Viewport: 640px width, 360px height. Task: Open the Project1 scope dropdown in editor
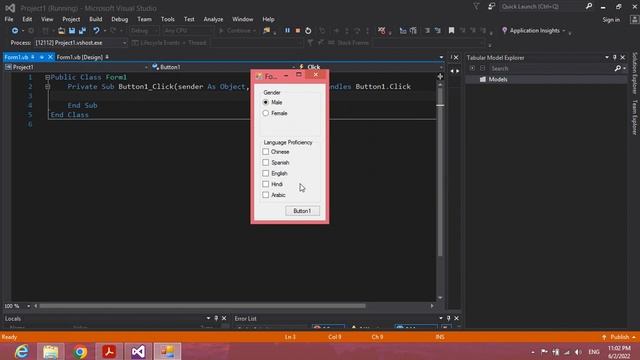tap(76, 67)
